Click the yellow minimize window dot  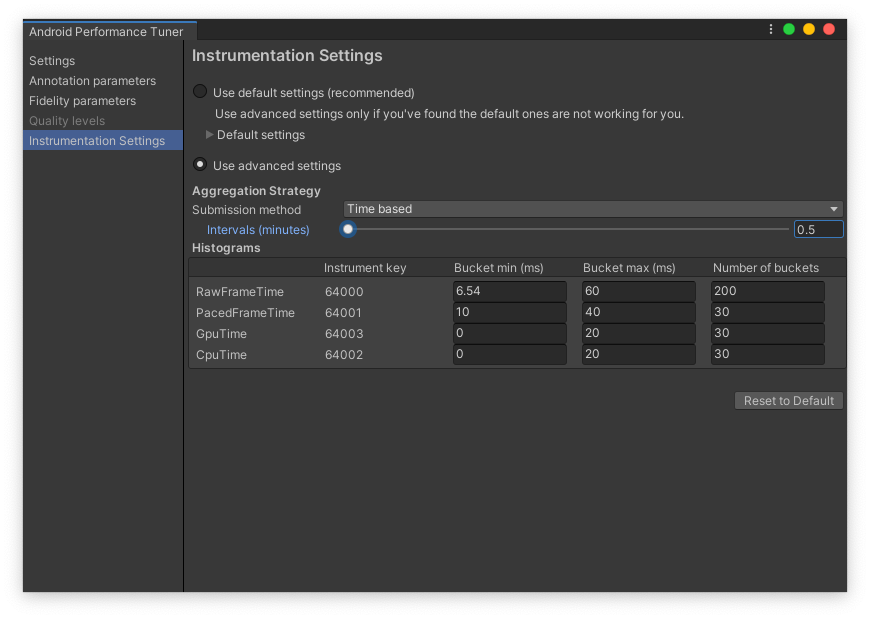pyautogui.click(x=809, y=29)
